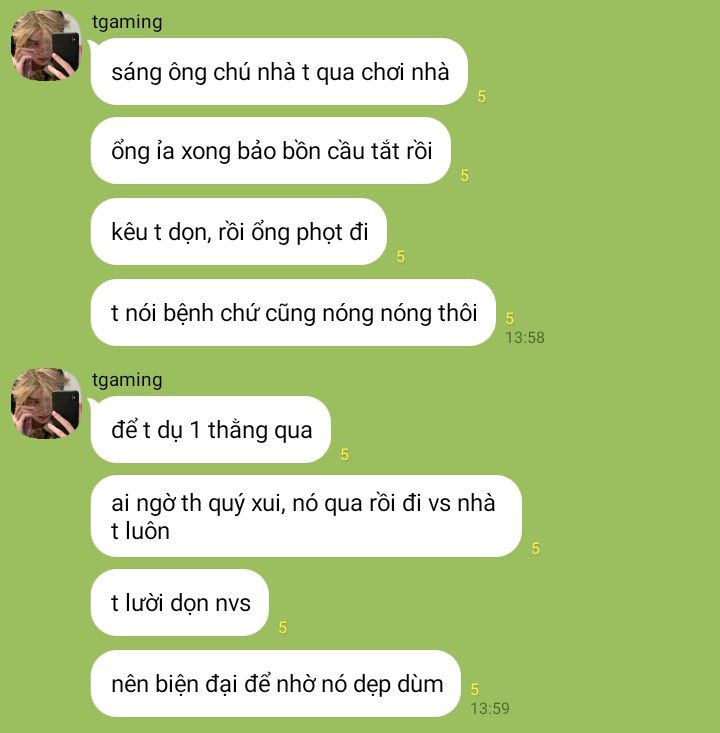
Task: Open tgaming's top profile avatar
Action: 45,45
